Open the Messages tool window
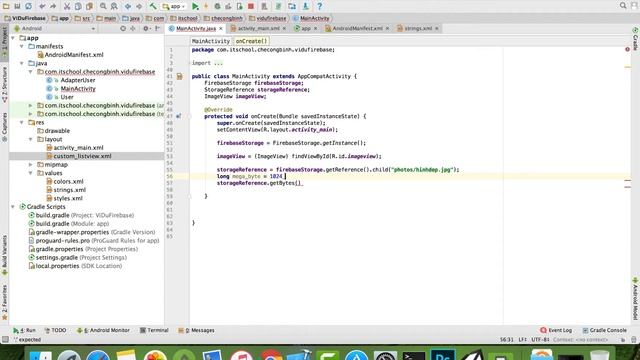640x360 pixels. tap(196, 330)
